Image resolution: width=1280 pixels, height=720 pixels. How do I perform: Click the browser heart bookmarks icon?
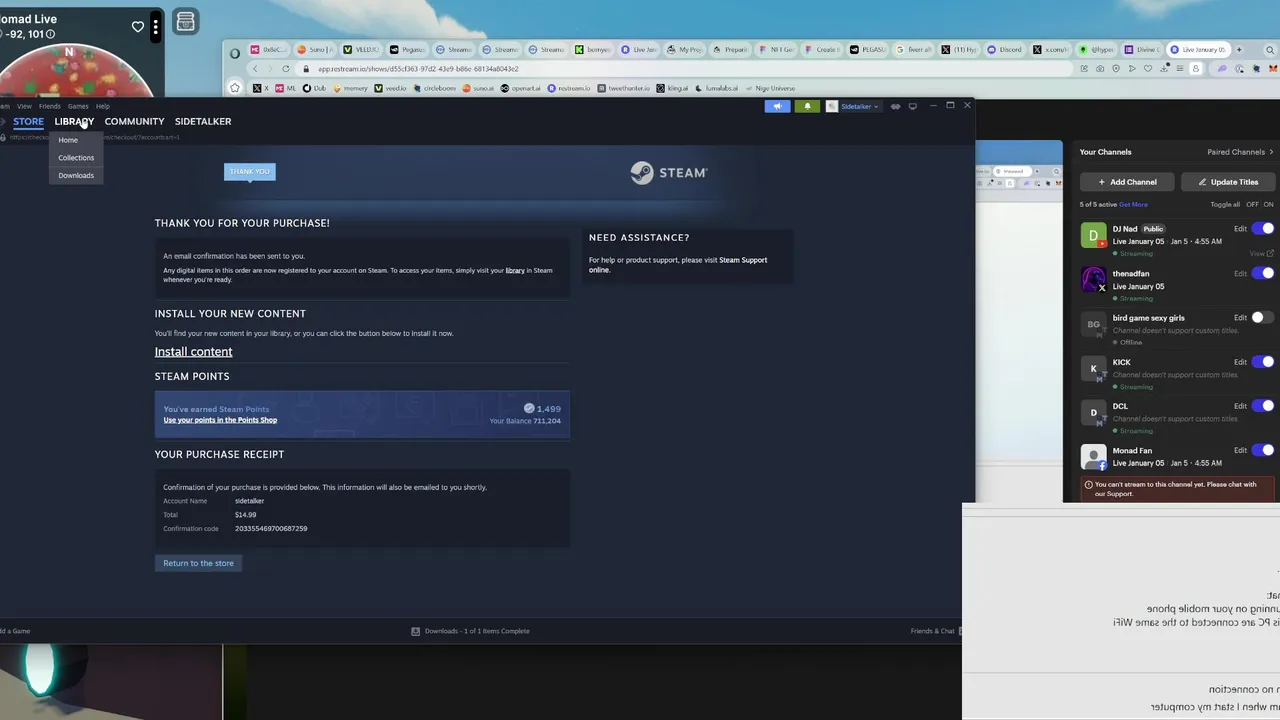pyautogui.click(x=1148, y=69)
